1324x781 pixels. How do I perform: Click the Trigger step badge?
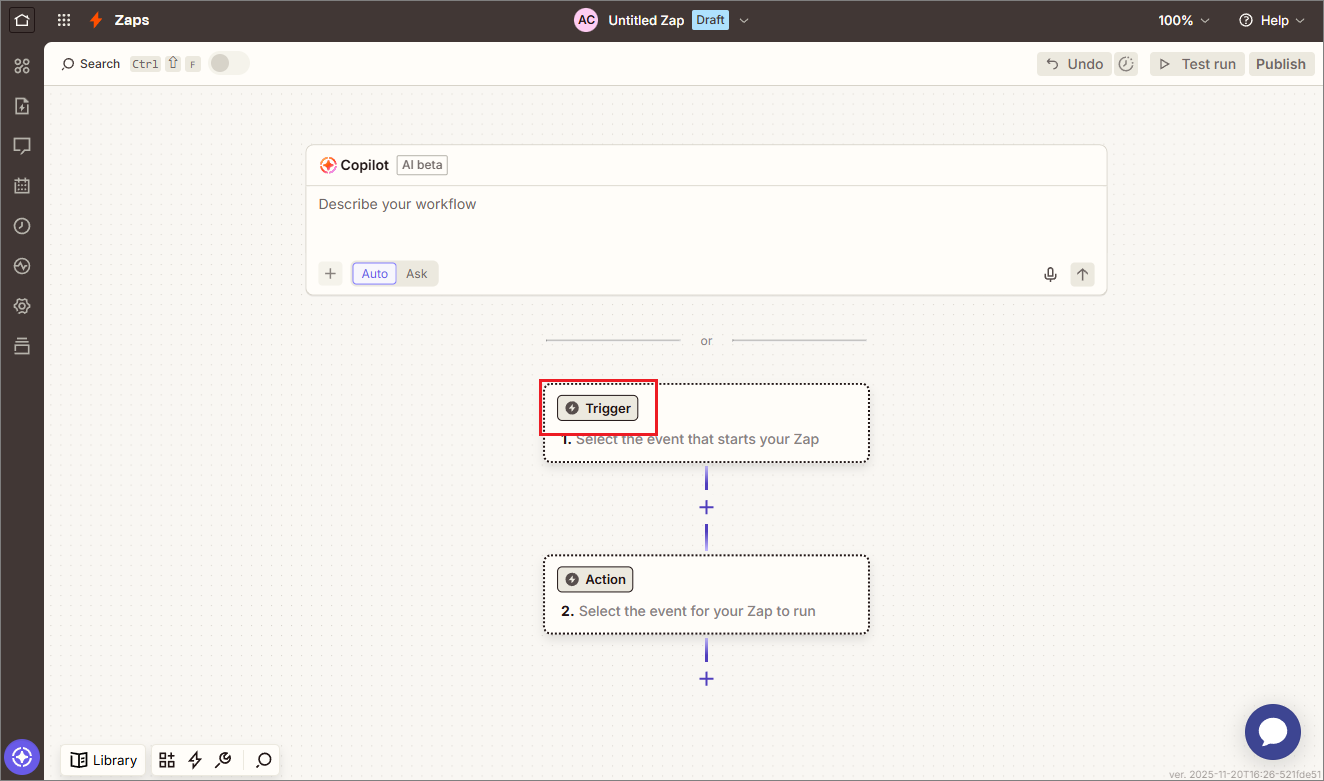click(597, 408)
